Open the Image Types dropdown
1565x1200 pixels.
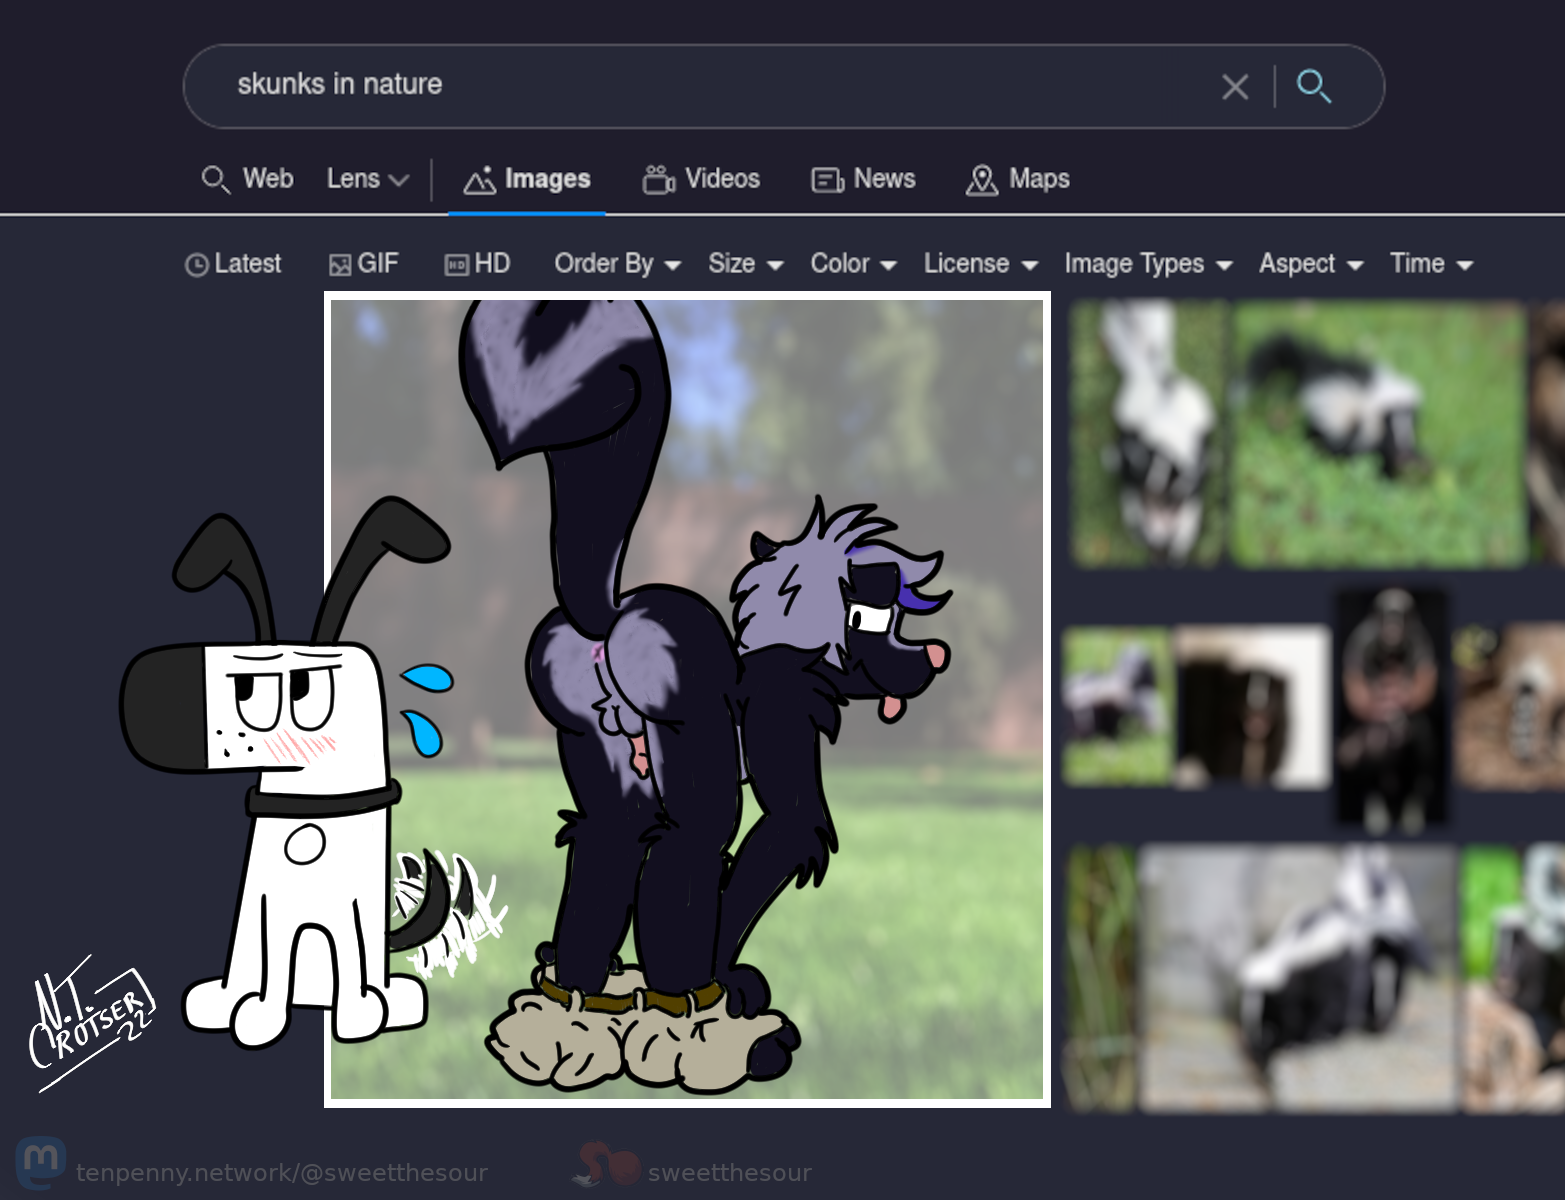coord(1147,264)
